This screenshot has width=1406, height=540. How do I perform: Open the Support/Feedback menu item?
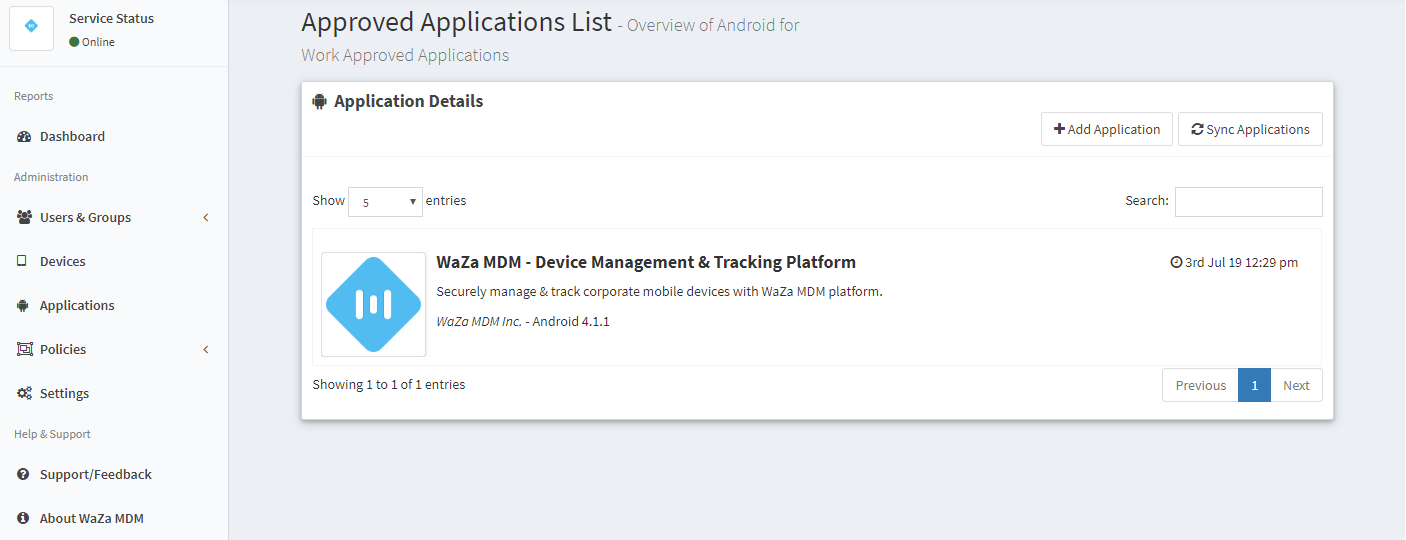[114, 474]
